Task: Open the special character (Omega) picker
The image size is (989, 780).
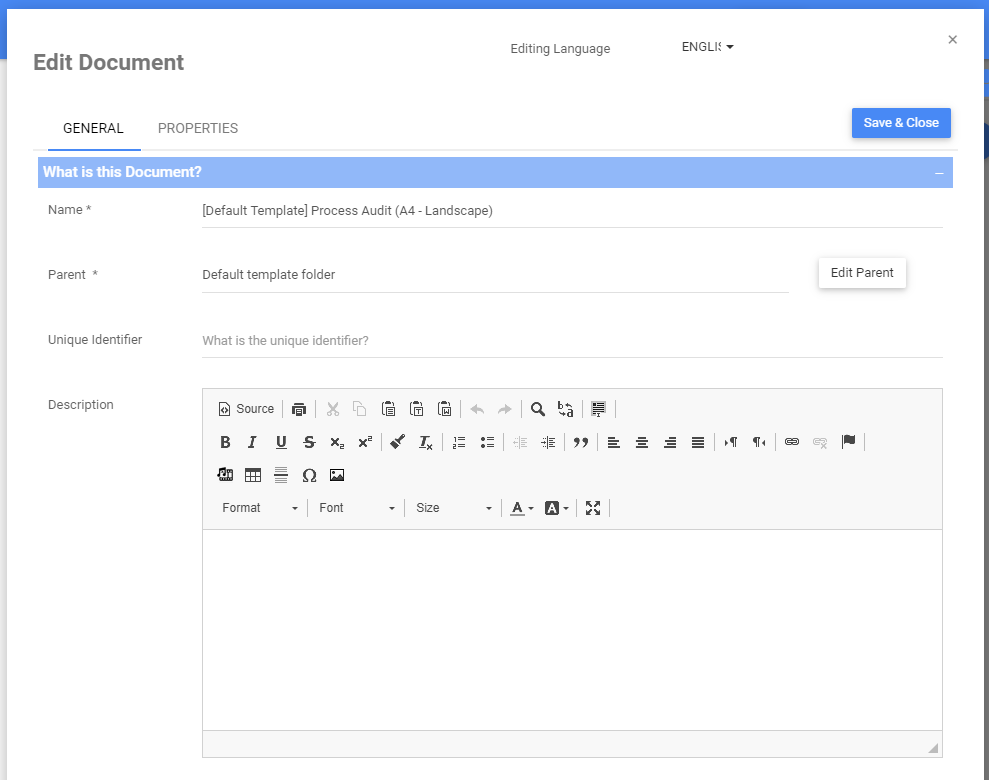Action: click(309, 475)
